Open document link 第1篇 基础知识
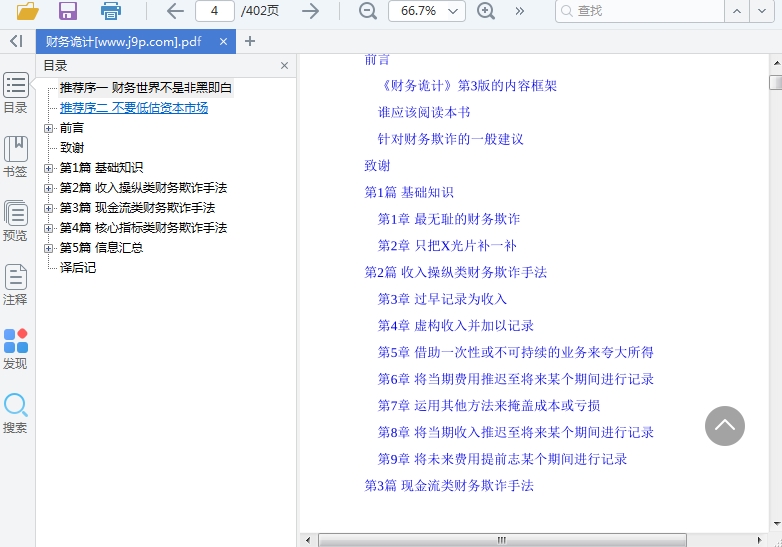Image resolution: width=782 pixels, height=547 pixels. click(409, 192)
